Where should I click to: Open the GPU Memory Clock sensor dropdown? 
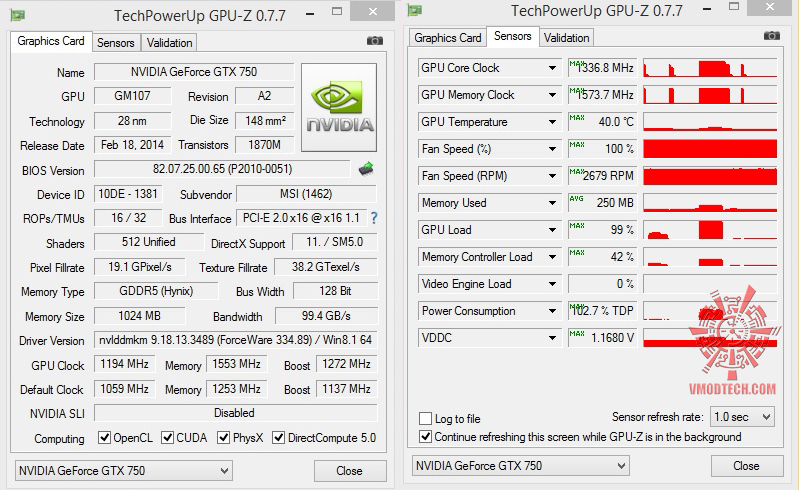(x=552, y=95)
